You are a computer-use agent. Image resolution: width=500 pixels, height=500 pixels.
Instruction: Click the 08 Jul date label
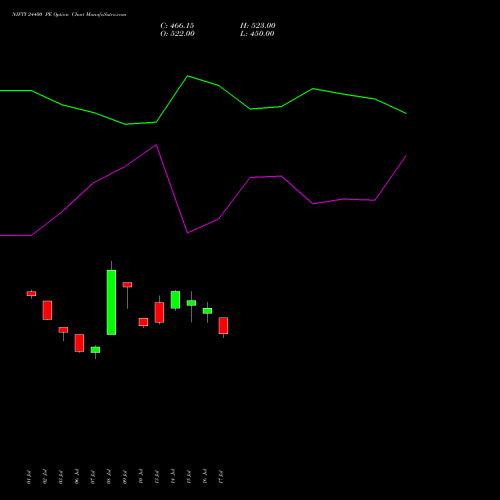[109, 477]
